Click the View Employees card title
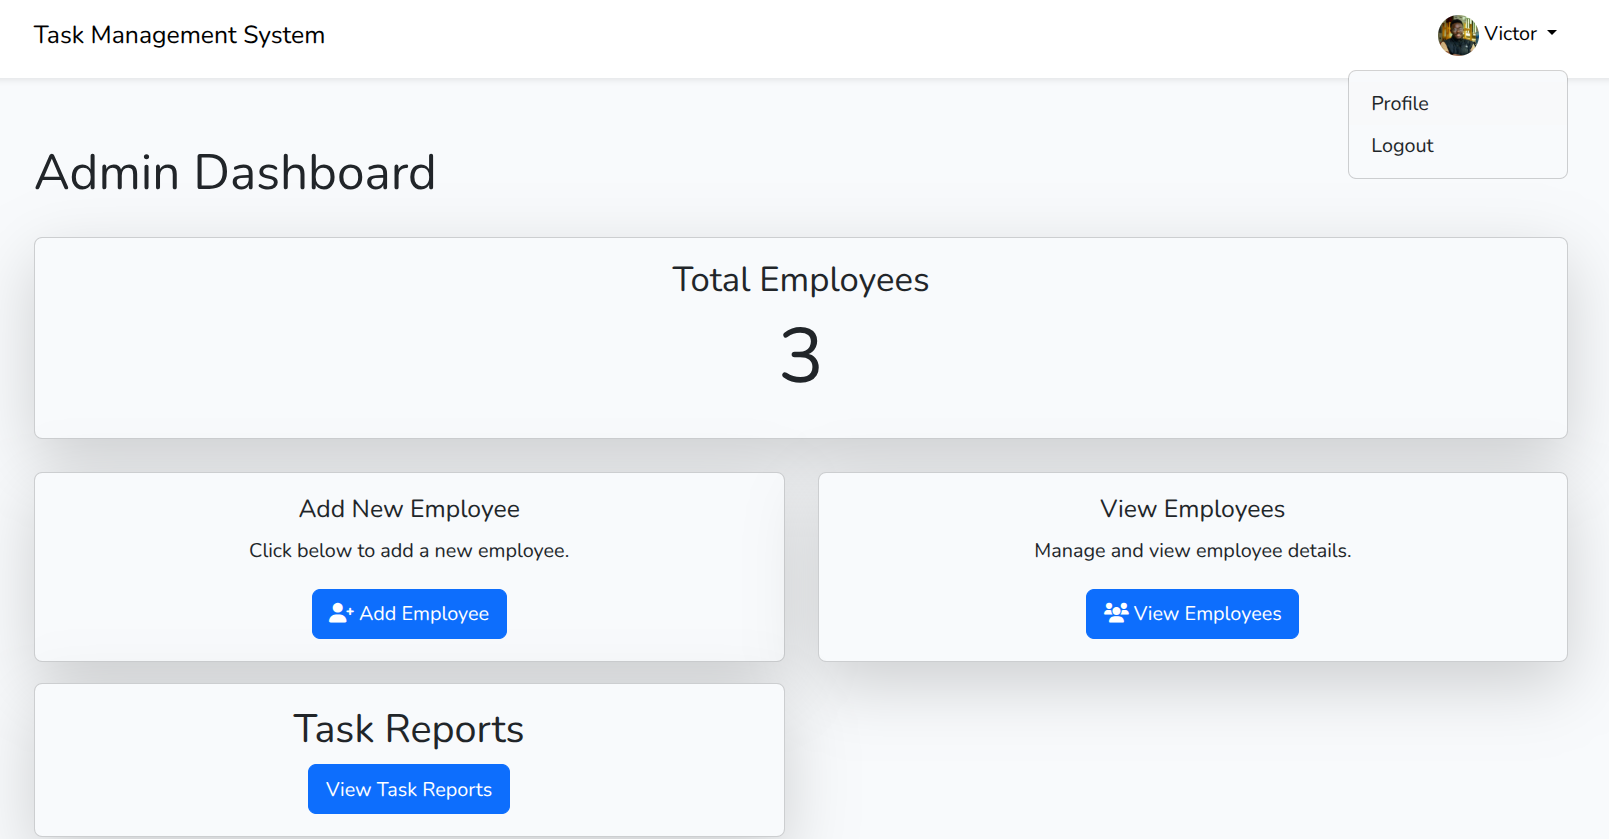Viewport: 1609px width, 839px height. point(1192,509)
